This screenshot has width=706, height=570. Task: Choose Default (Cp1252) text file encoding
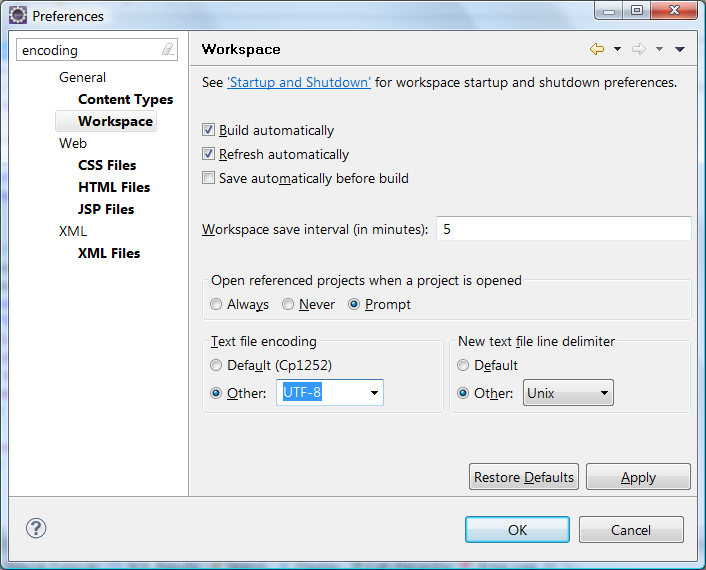217,365
